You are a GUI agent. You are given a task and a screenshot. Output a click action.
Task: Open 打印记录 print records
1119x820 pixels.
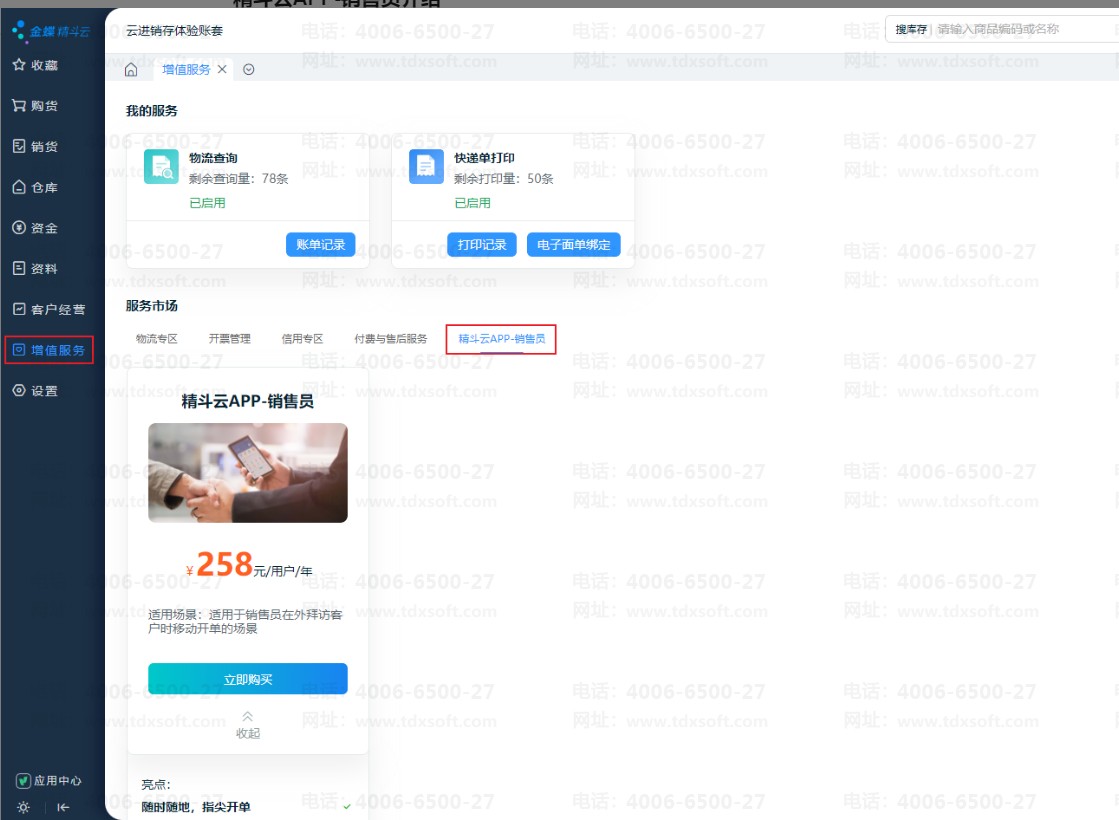tap(482, 245)
